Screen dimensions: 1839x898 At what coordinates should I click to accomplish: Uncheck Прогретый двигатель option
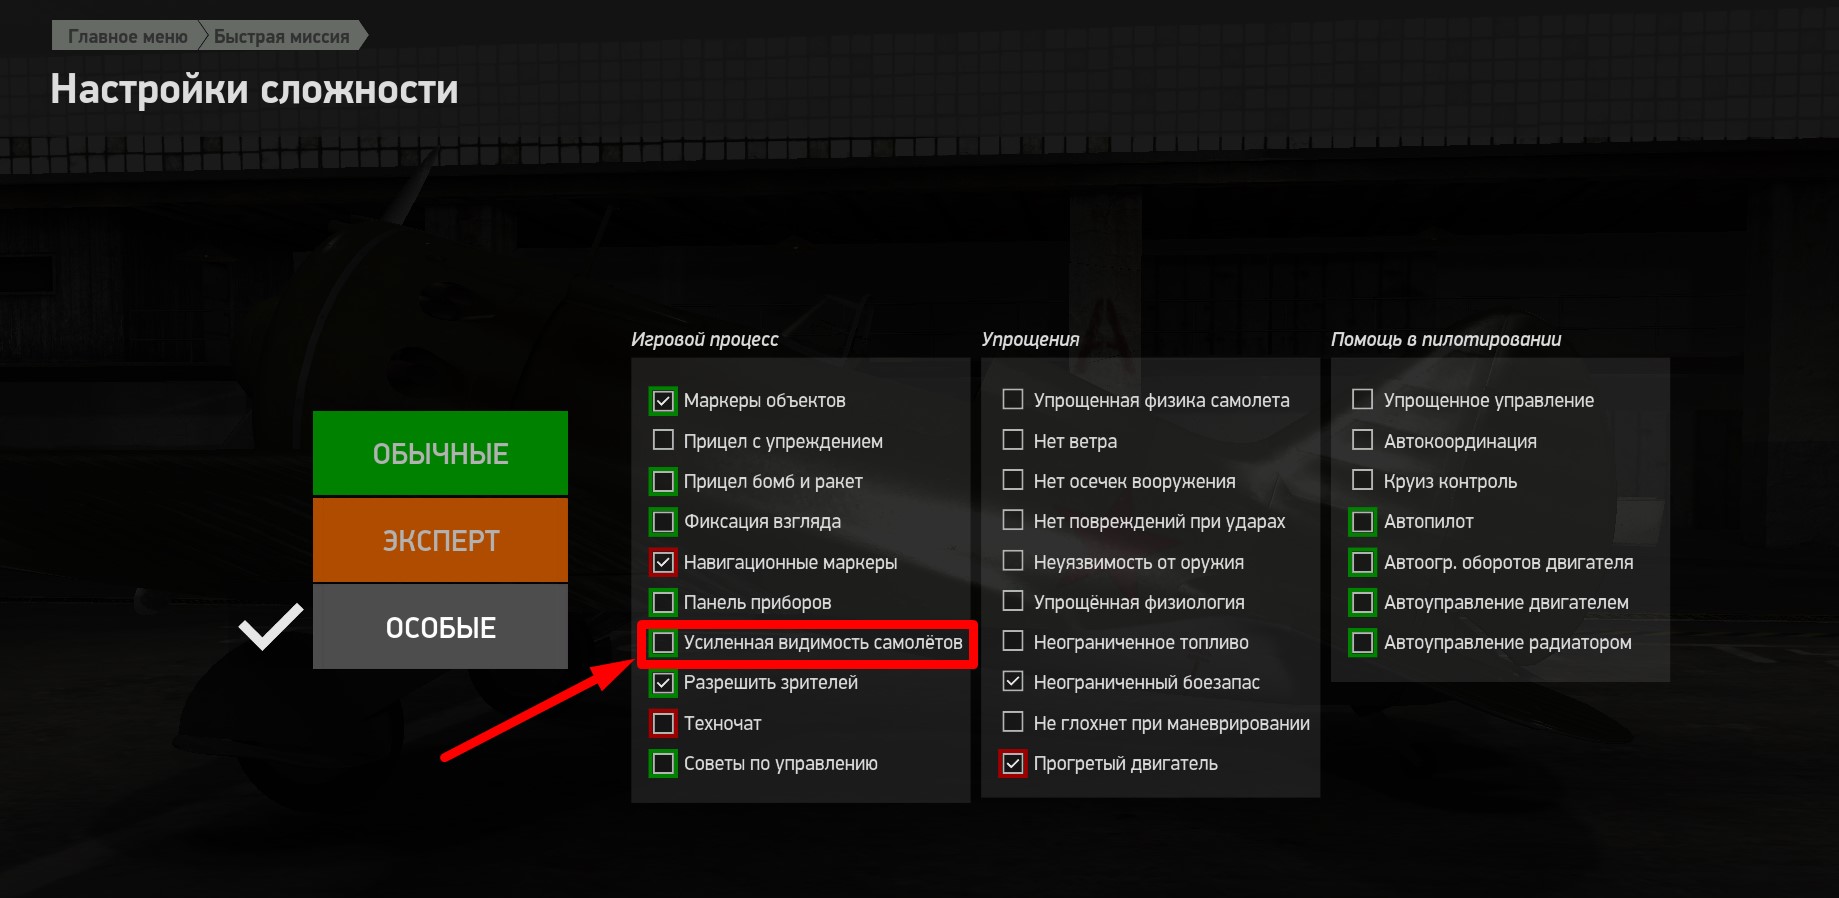coord(1013,763)
